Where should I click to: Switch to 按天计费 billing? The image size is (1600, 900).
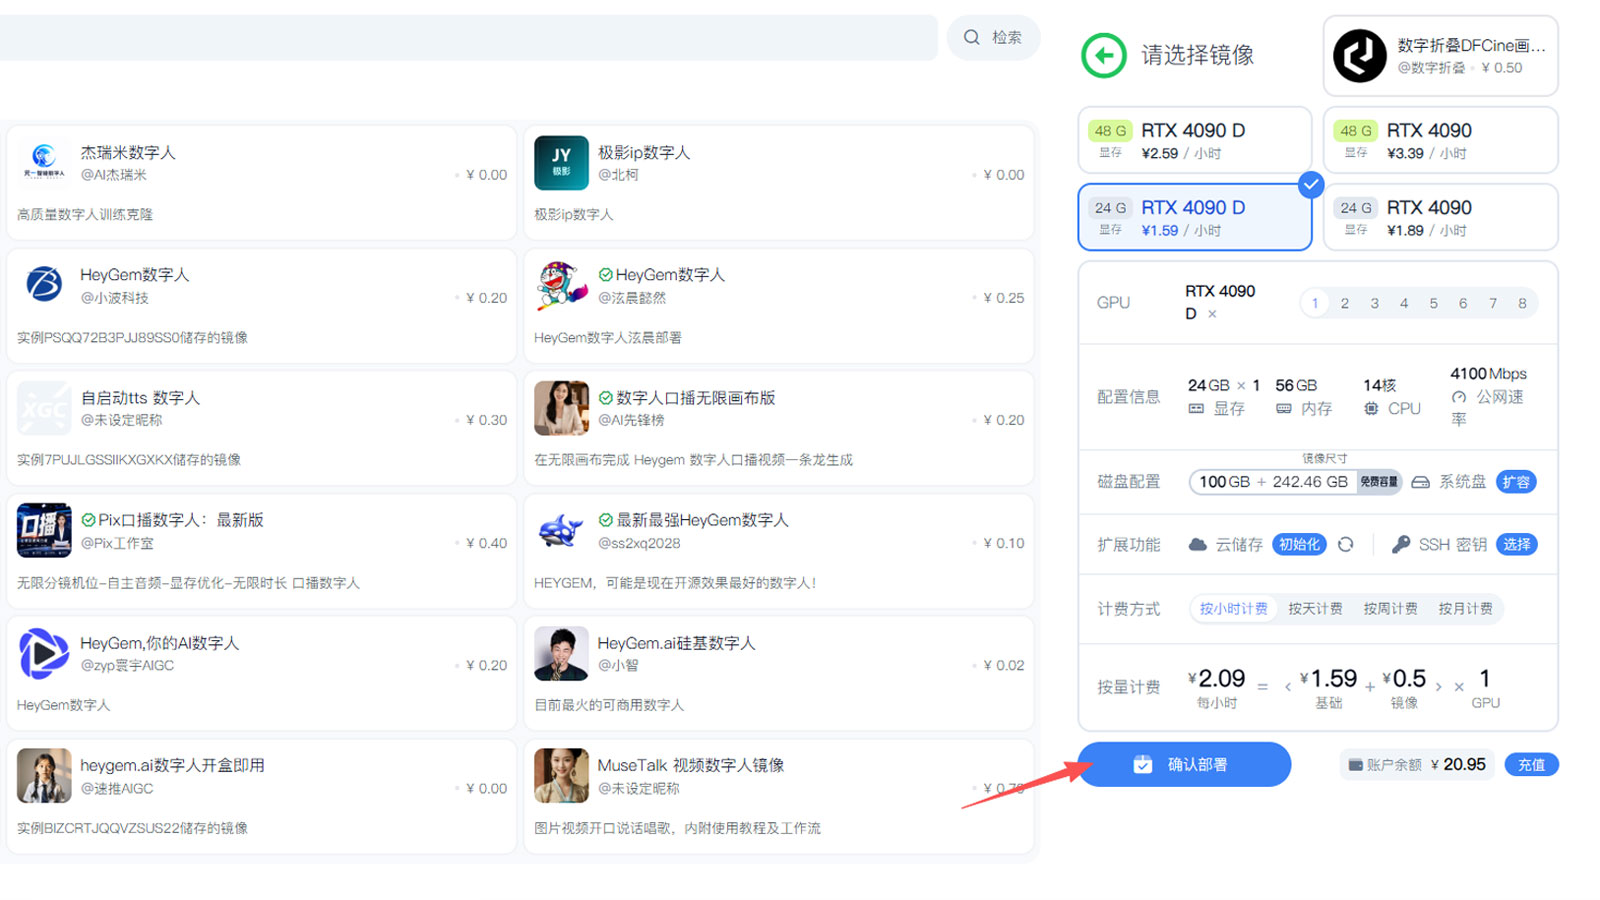pos(1315,609)
